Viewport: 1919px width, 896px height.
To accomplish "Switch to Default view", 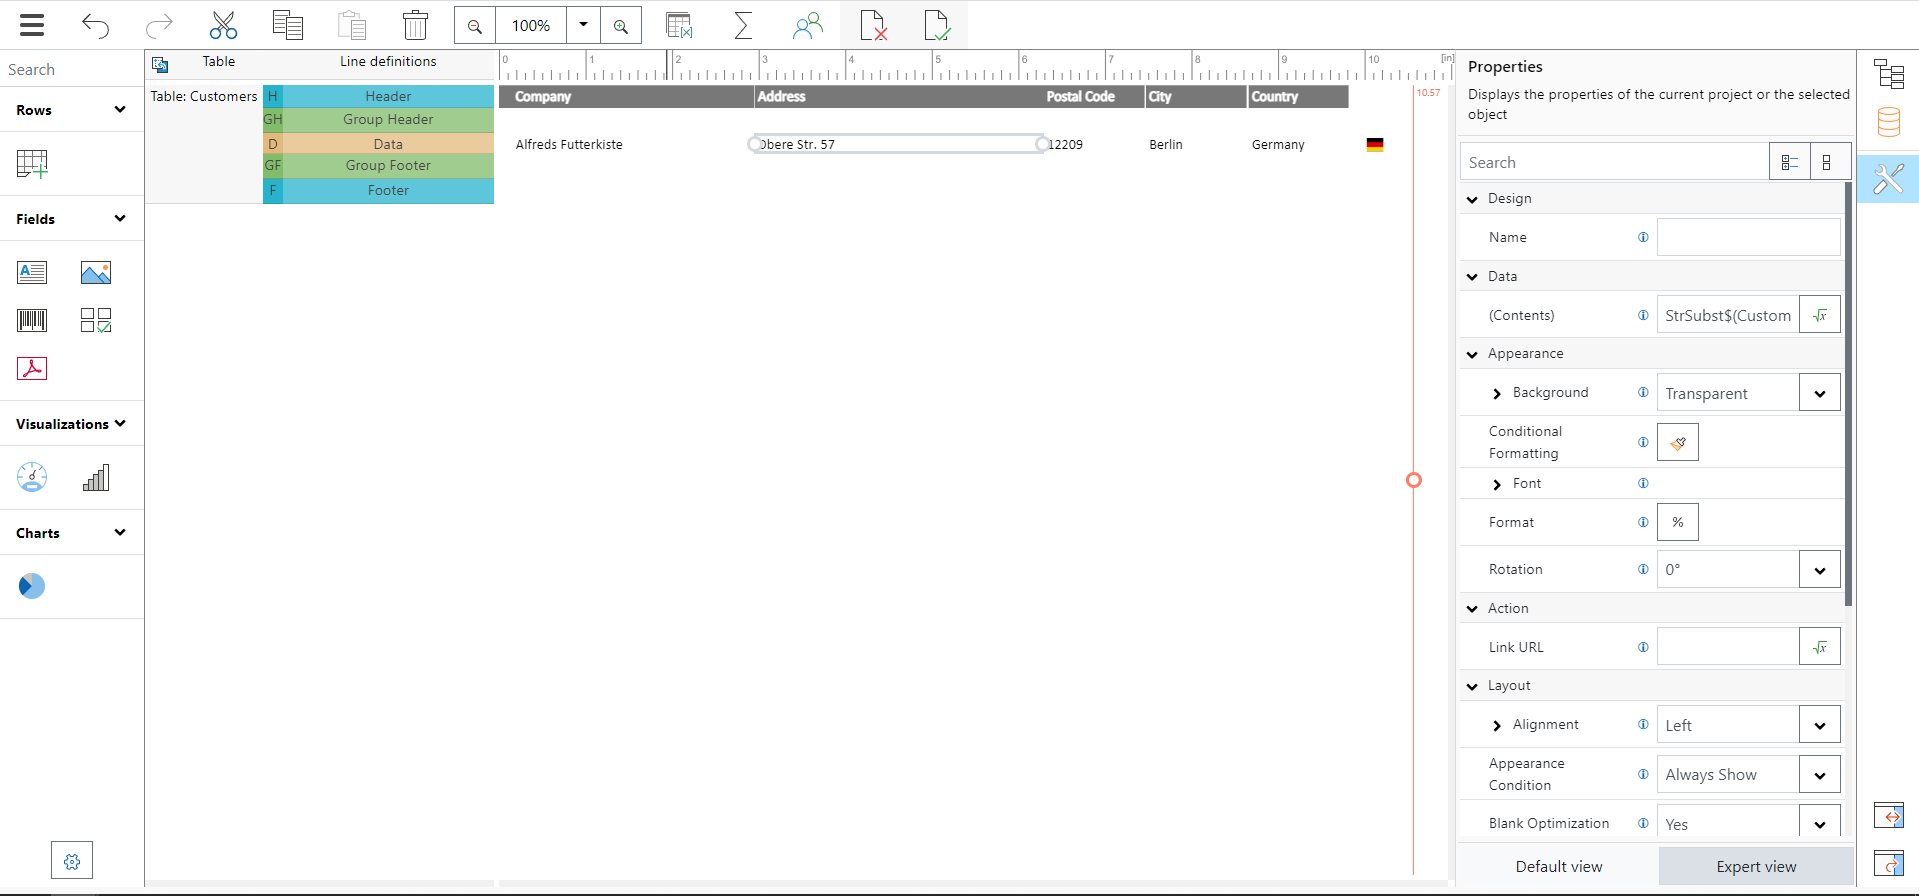I will coord(1559,866).
